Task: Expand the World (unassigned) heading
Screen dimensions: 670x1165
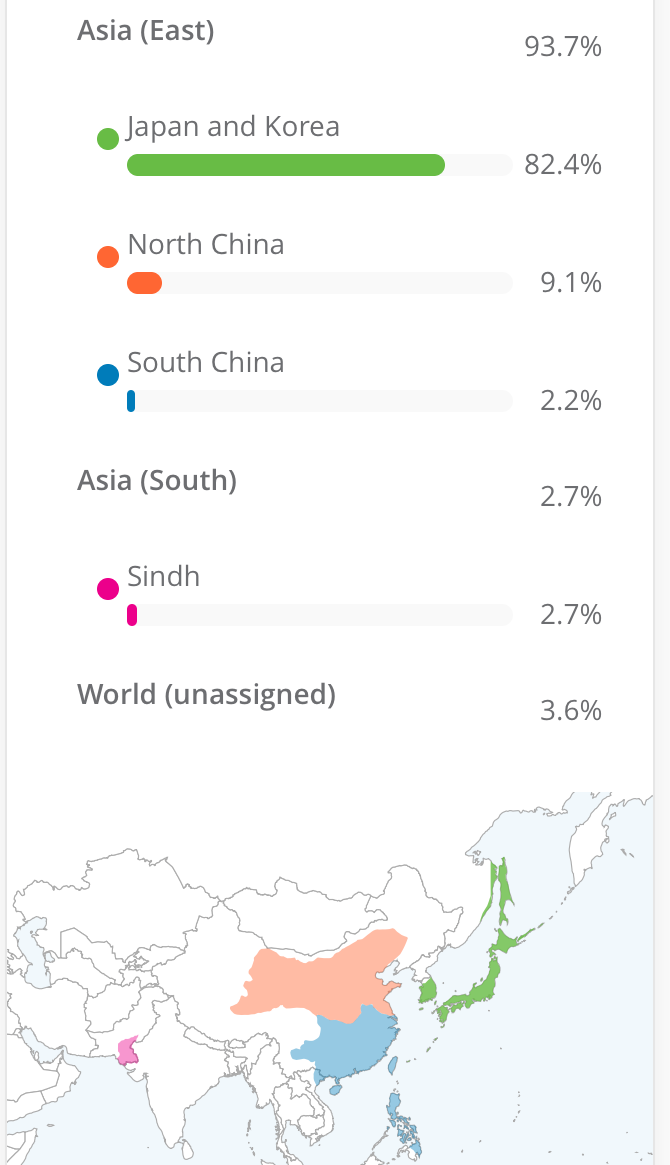Action: tap(206, 695)
